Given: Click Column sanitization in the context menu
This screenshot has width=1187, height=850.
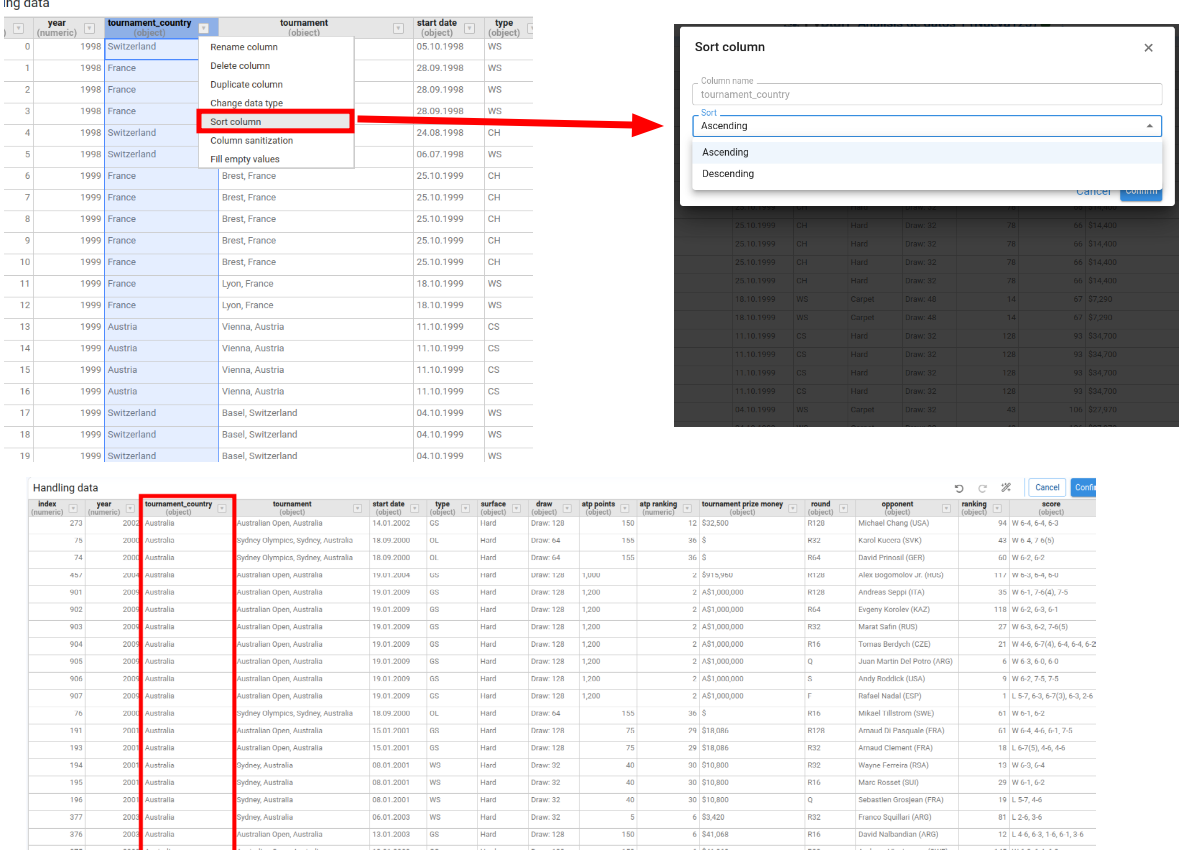Looking at the screenshot, I should 251,141.
